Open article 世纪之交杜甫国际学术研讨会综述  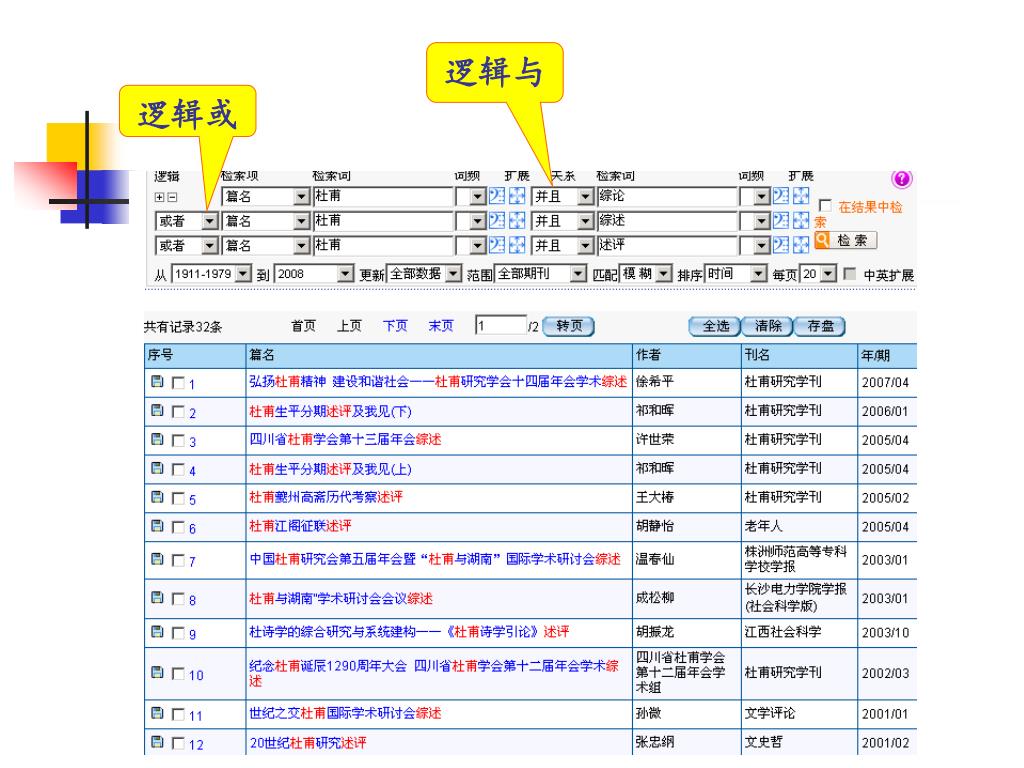tap(345, 713)
